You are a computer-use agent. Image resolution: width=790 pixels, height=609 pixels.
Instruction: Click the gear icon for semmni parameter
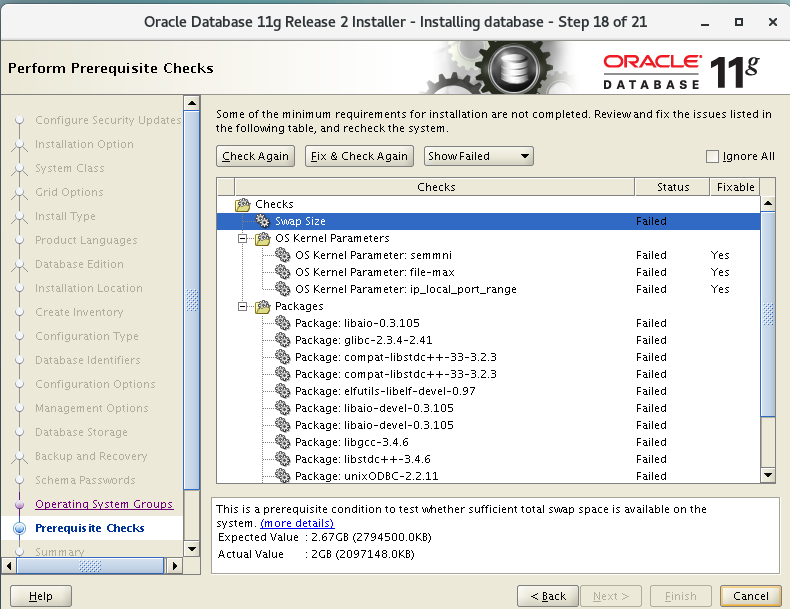(x=283, y=255)
